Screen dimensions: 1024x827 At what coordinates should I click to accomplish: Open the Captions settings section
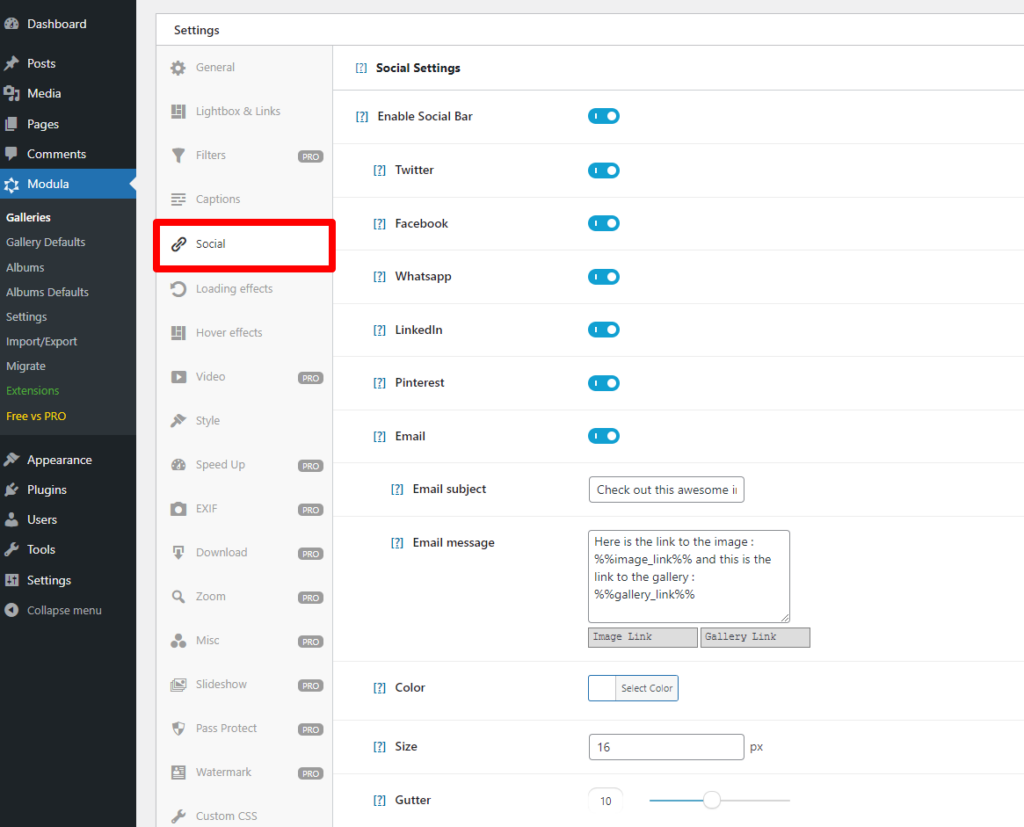click(216, 199)
